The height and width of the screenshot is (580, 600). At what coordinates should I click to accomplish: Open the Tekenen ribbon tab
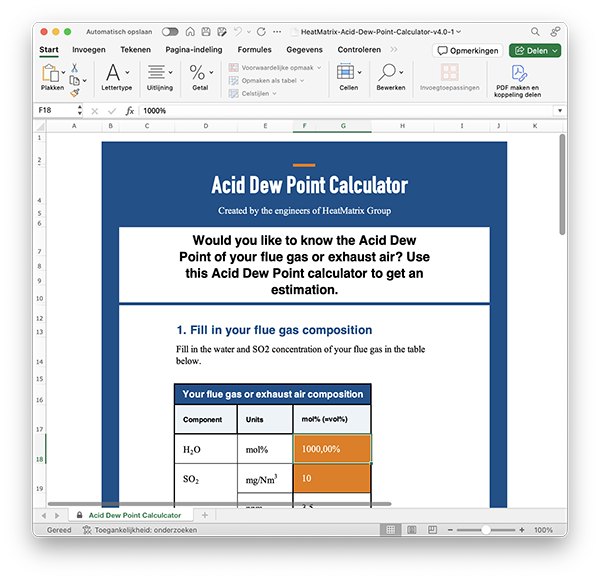(x=135, y=50)
